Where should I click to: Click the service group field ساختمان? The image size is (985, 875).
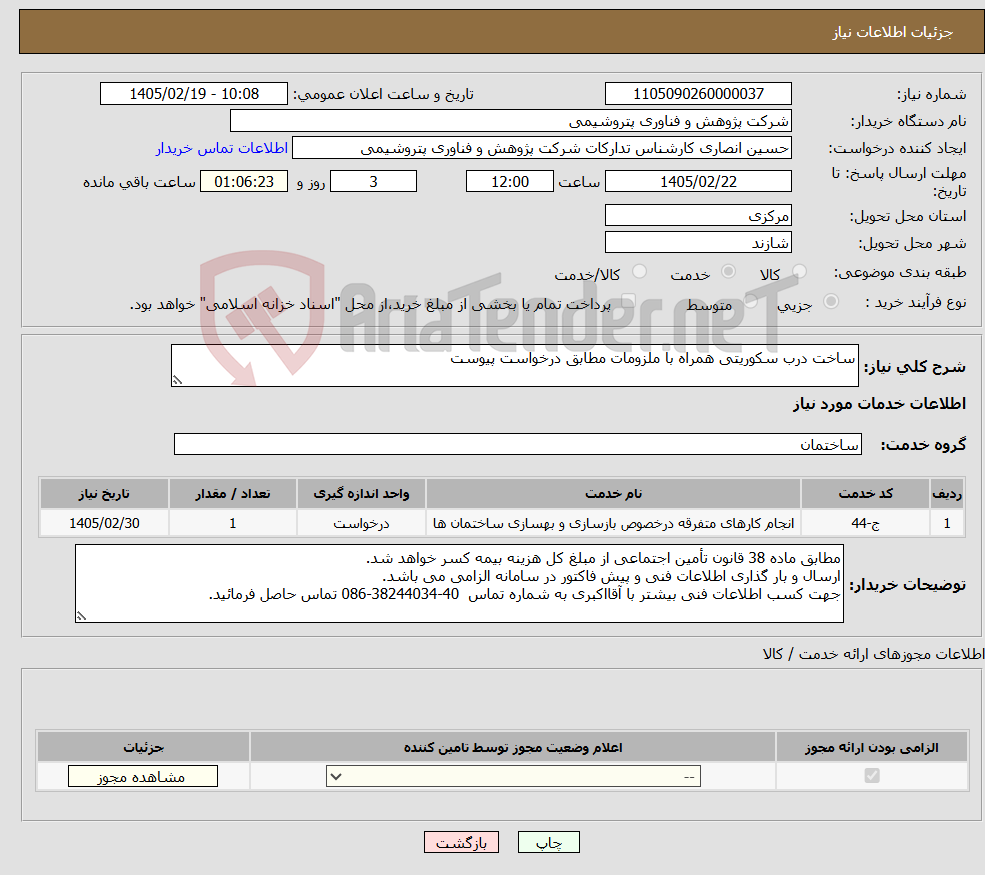[x=518, y=444]
